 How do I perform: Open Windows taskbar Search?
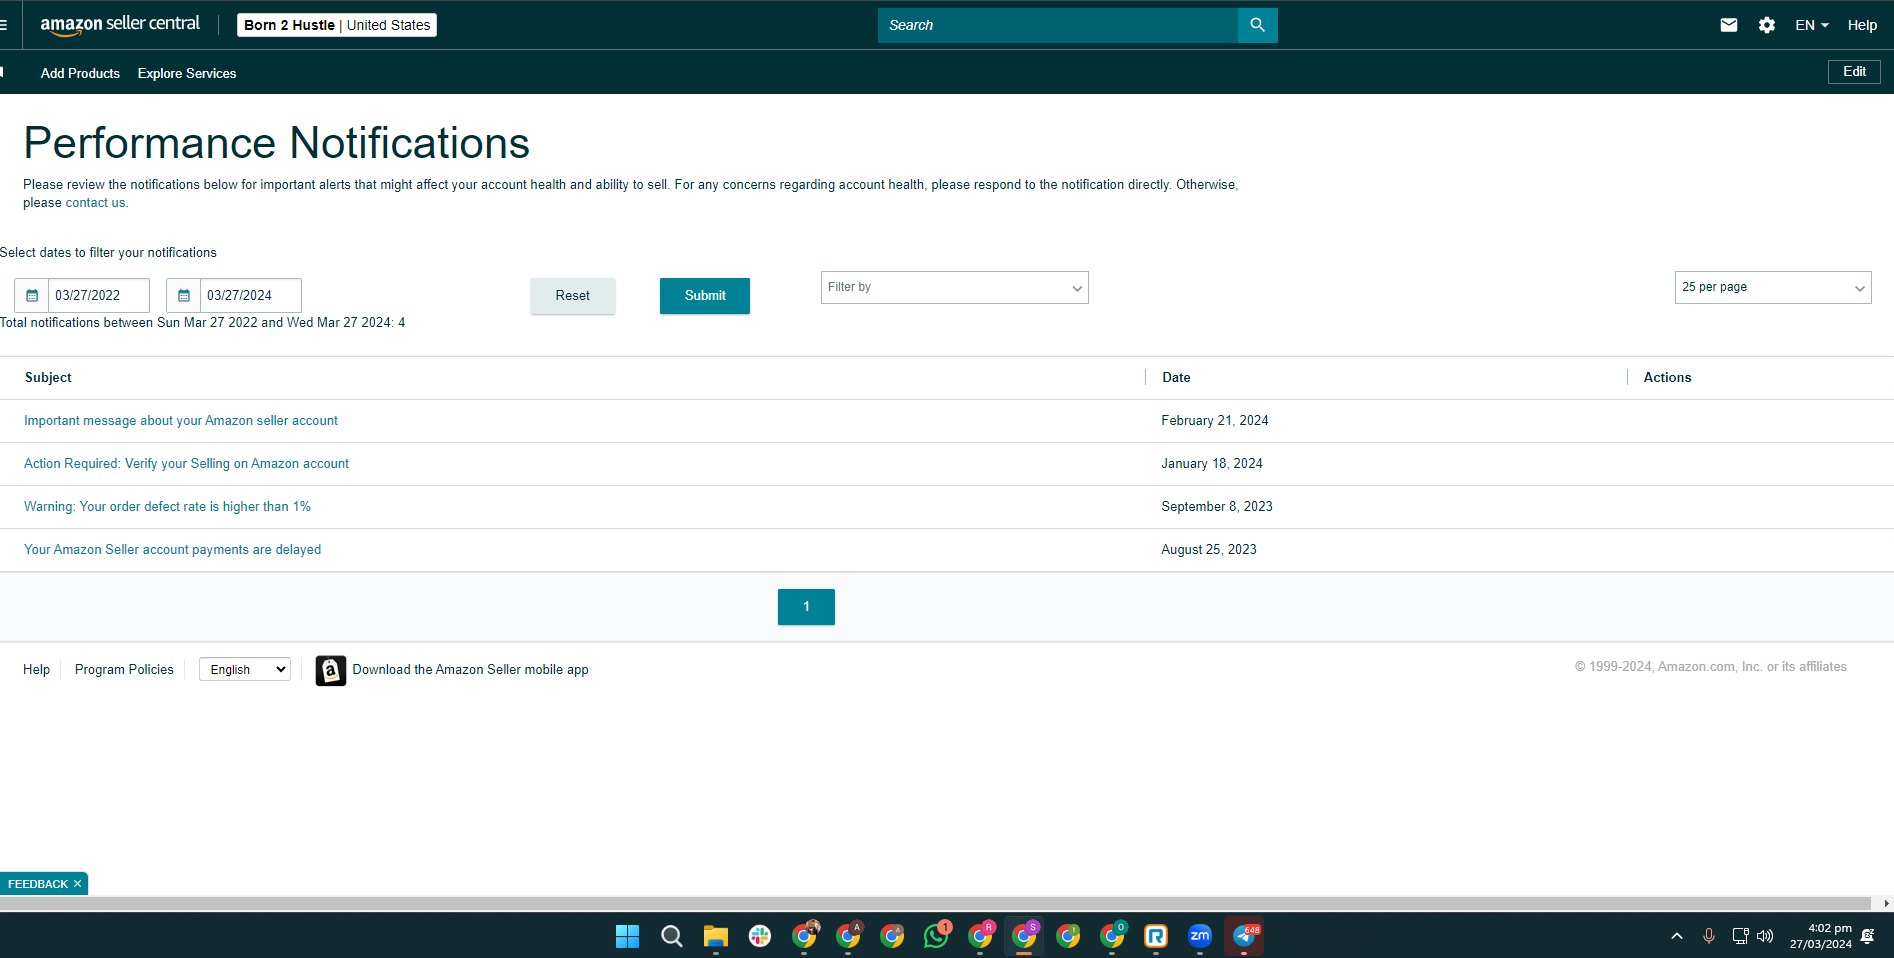point(672,936)
